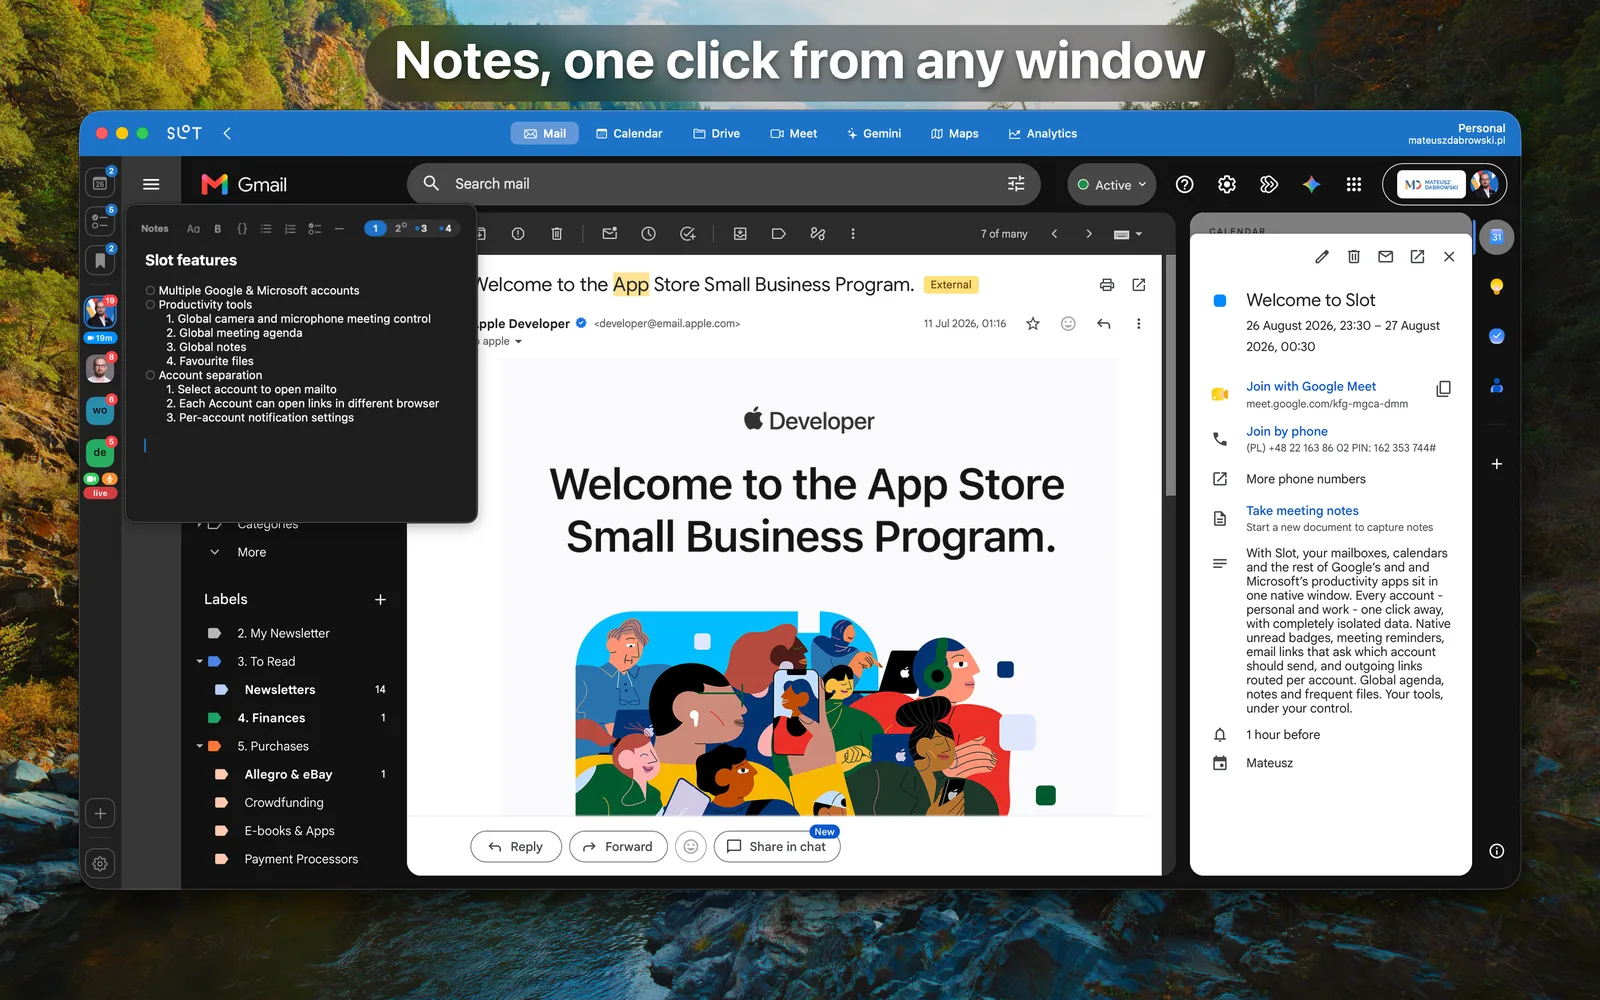The height and width of the screenshot is (1000, 1600).
Task: Toggle checklist formatting in Notes toolbar
Action: tap(315, 229)
